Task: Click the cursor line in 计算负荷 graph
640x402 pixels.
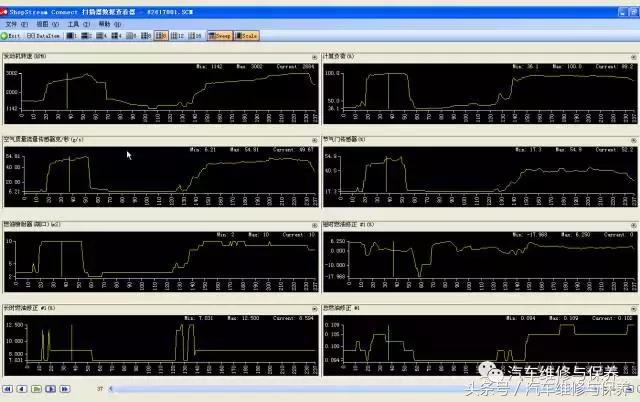Action: coord(388,91)
